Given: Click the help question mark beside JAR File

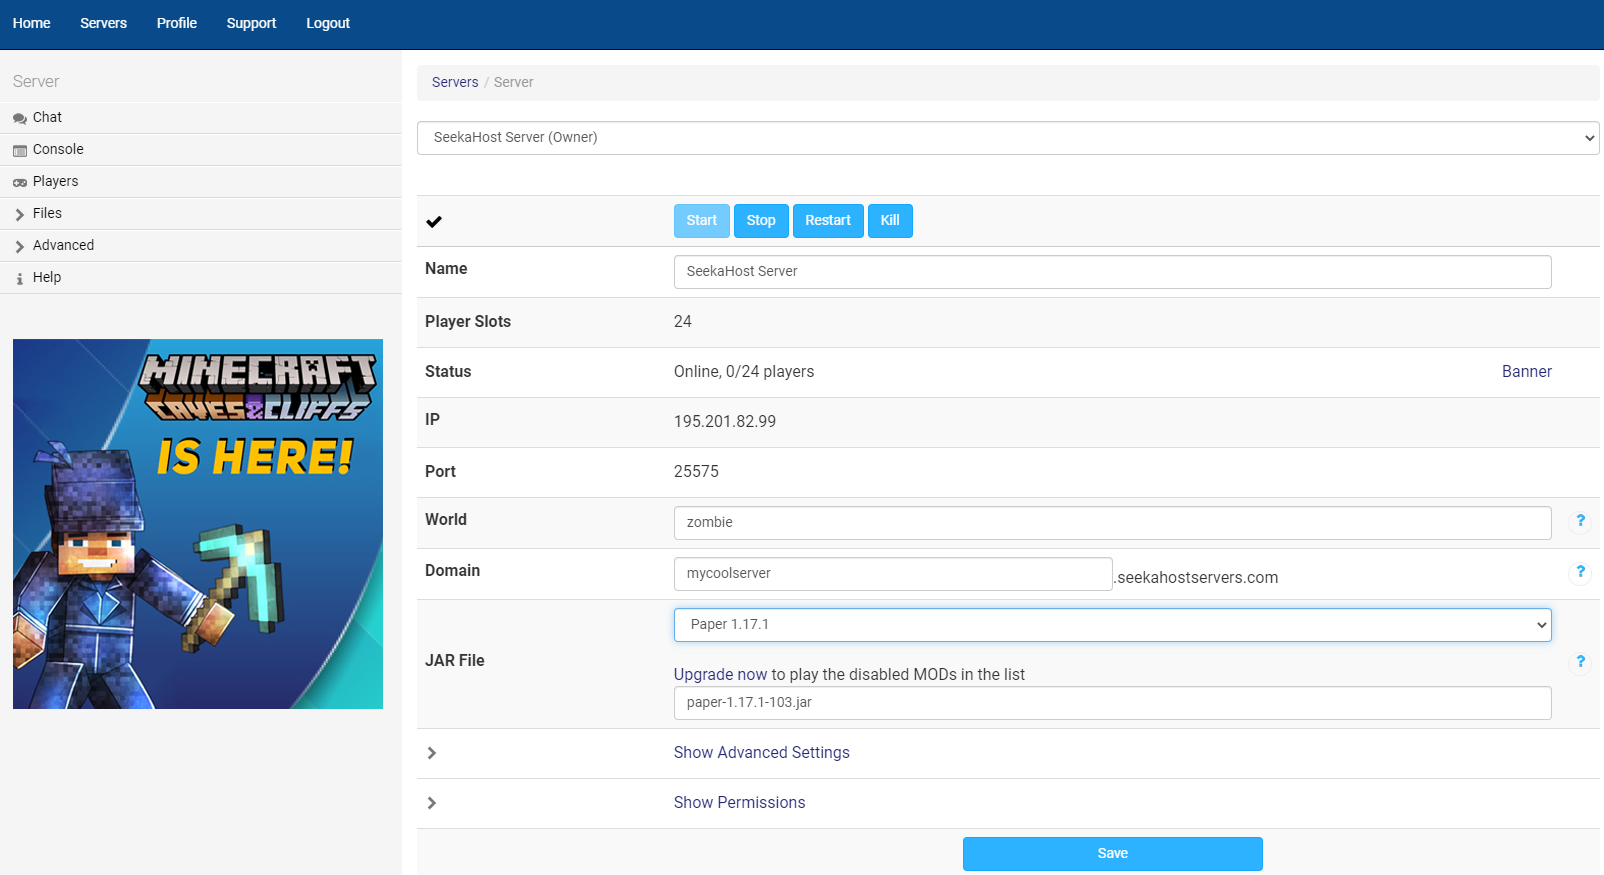Looking at the screenshot, I should 1580,661.
